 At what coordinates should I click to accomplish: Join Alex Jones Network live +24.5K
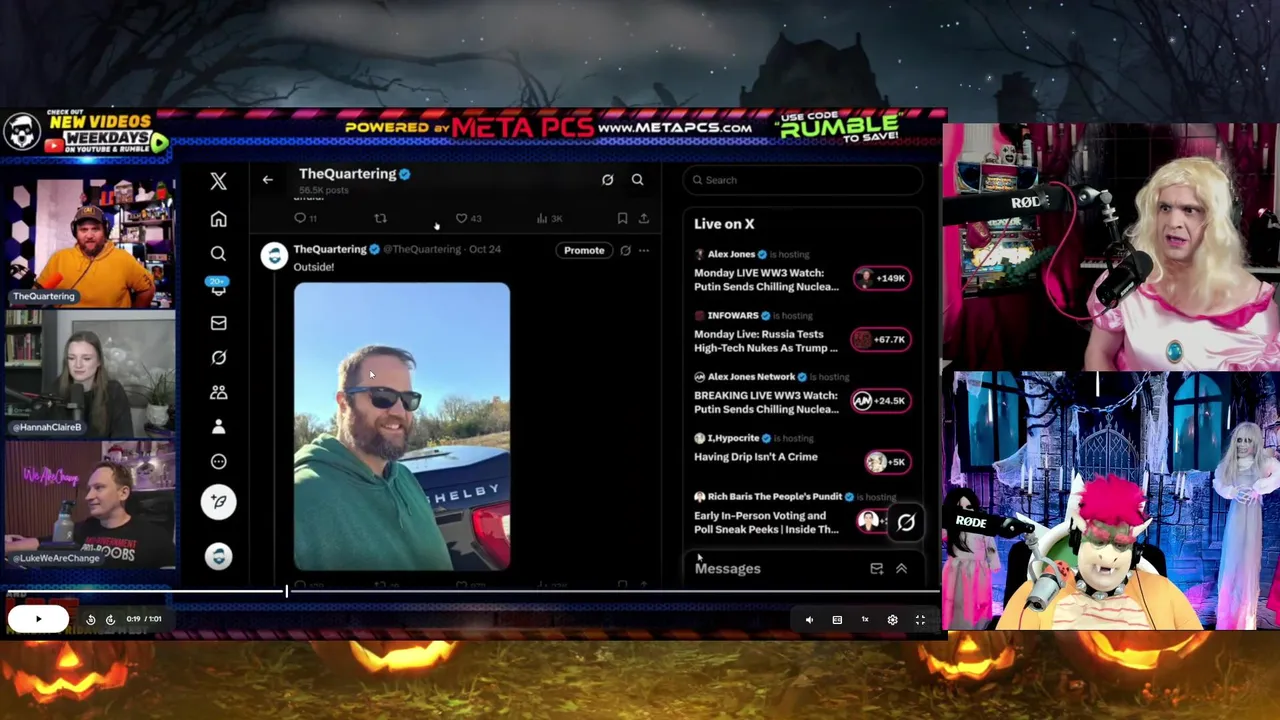pyautogui.click(x=880, y=401)
